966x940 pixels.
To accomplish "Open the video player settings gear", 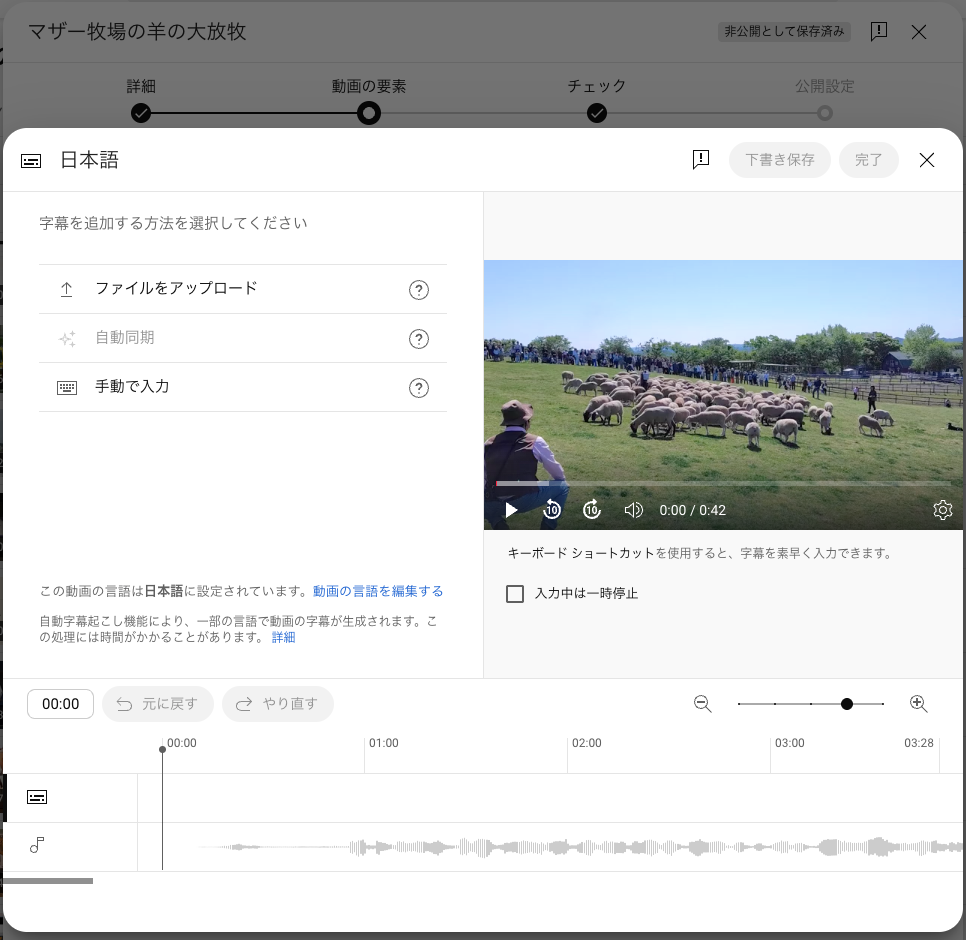I will [942, 510].
